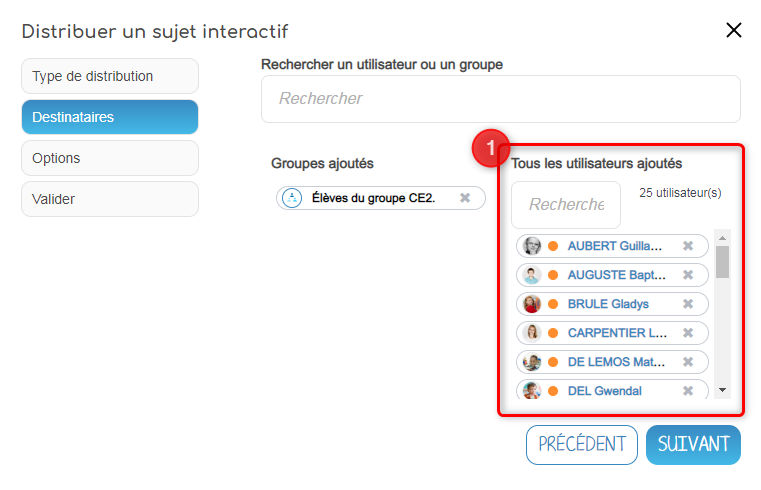
Task: Remove DE LEMOS from added users
Action: (688, 362)
